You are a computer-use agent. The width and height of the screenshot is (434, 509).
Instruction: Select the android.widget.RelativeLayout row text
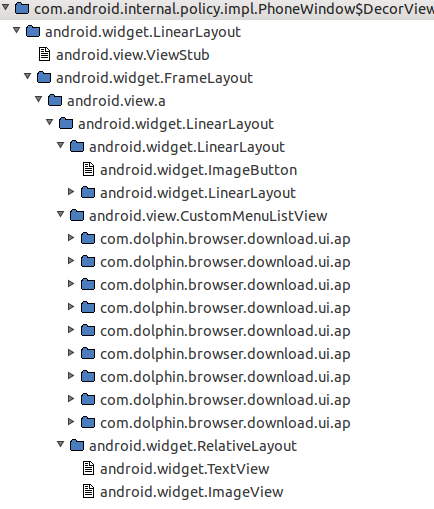(x=193, y=446)
